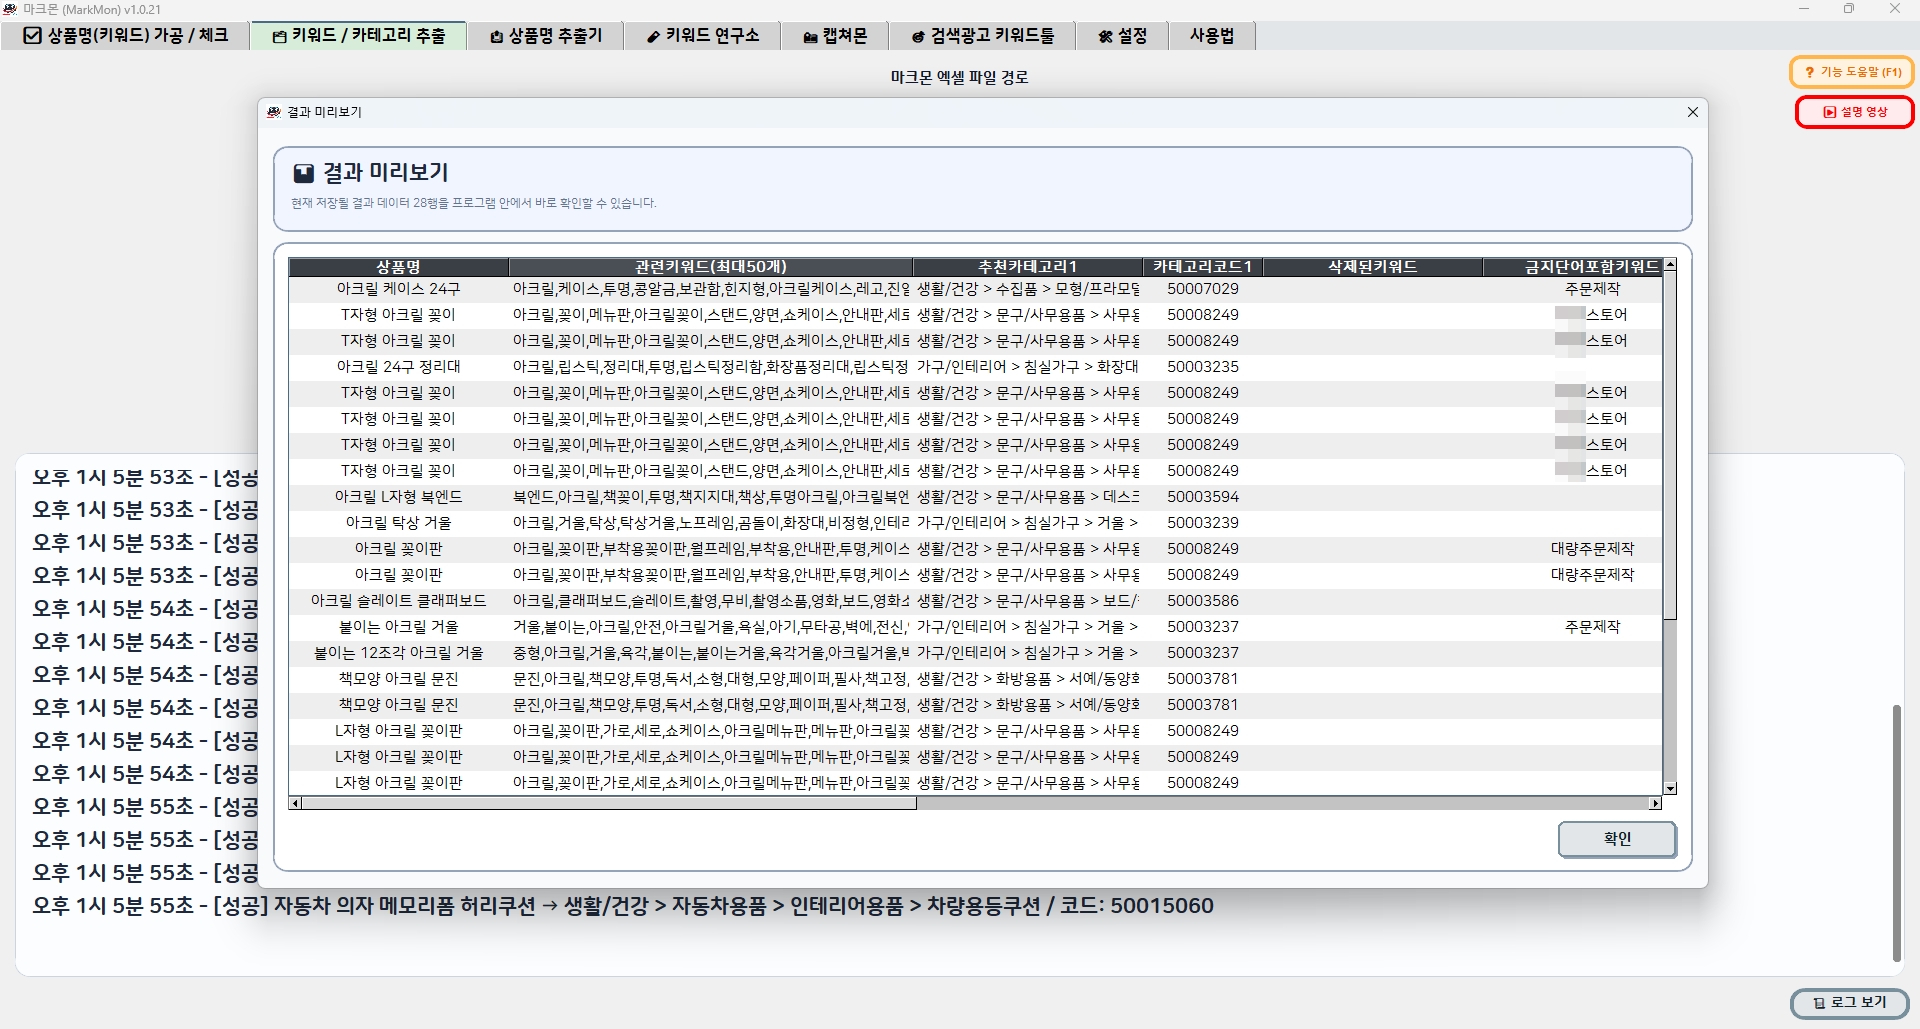The image size is (1920, 1029).
Task: Click the 확인 button in preview dialog
Action: pyautogui.click(x=1617, y=839)
